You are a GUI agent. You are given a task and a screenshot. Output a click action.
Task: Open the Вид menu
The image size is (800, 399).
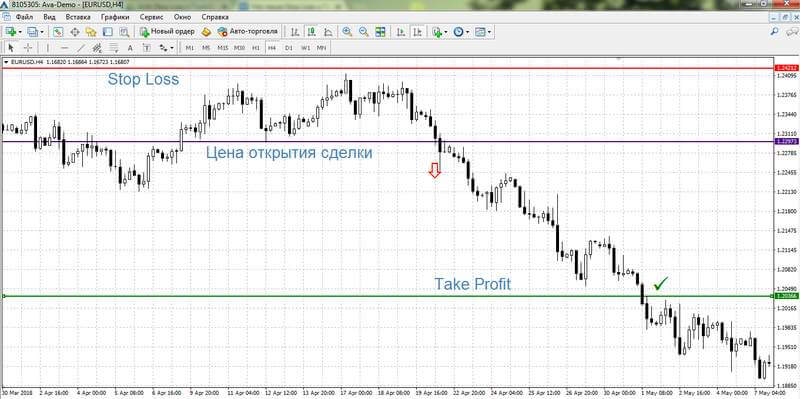pos(49,17)
